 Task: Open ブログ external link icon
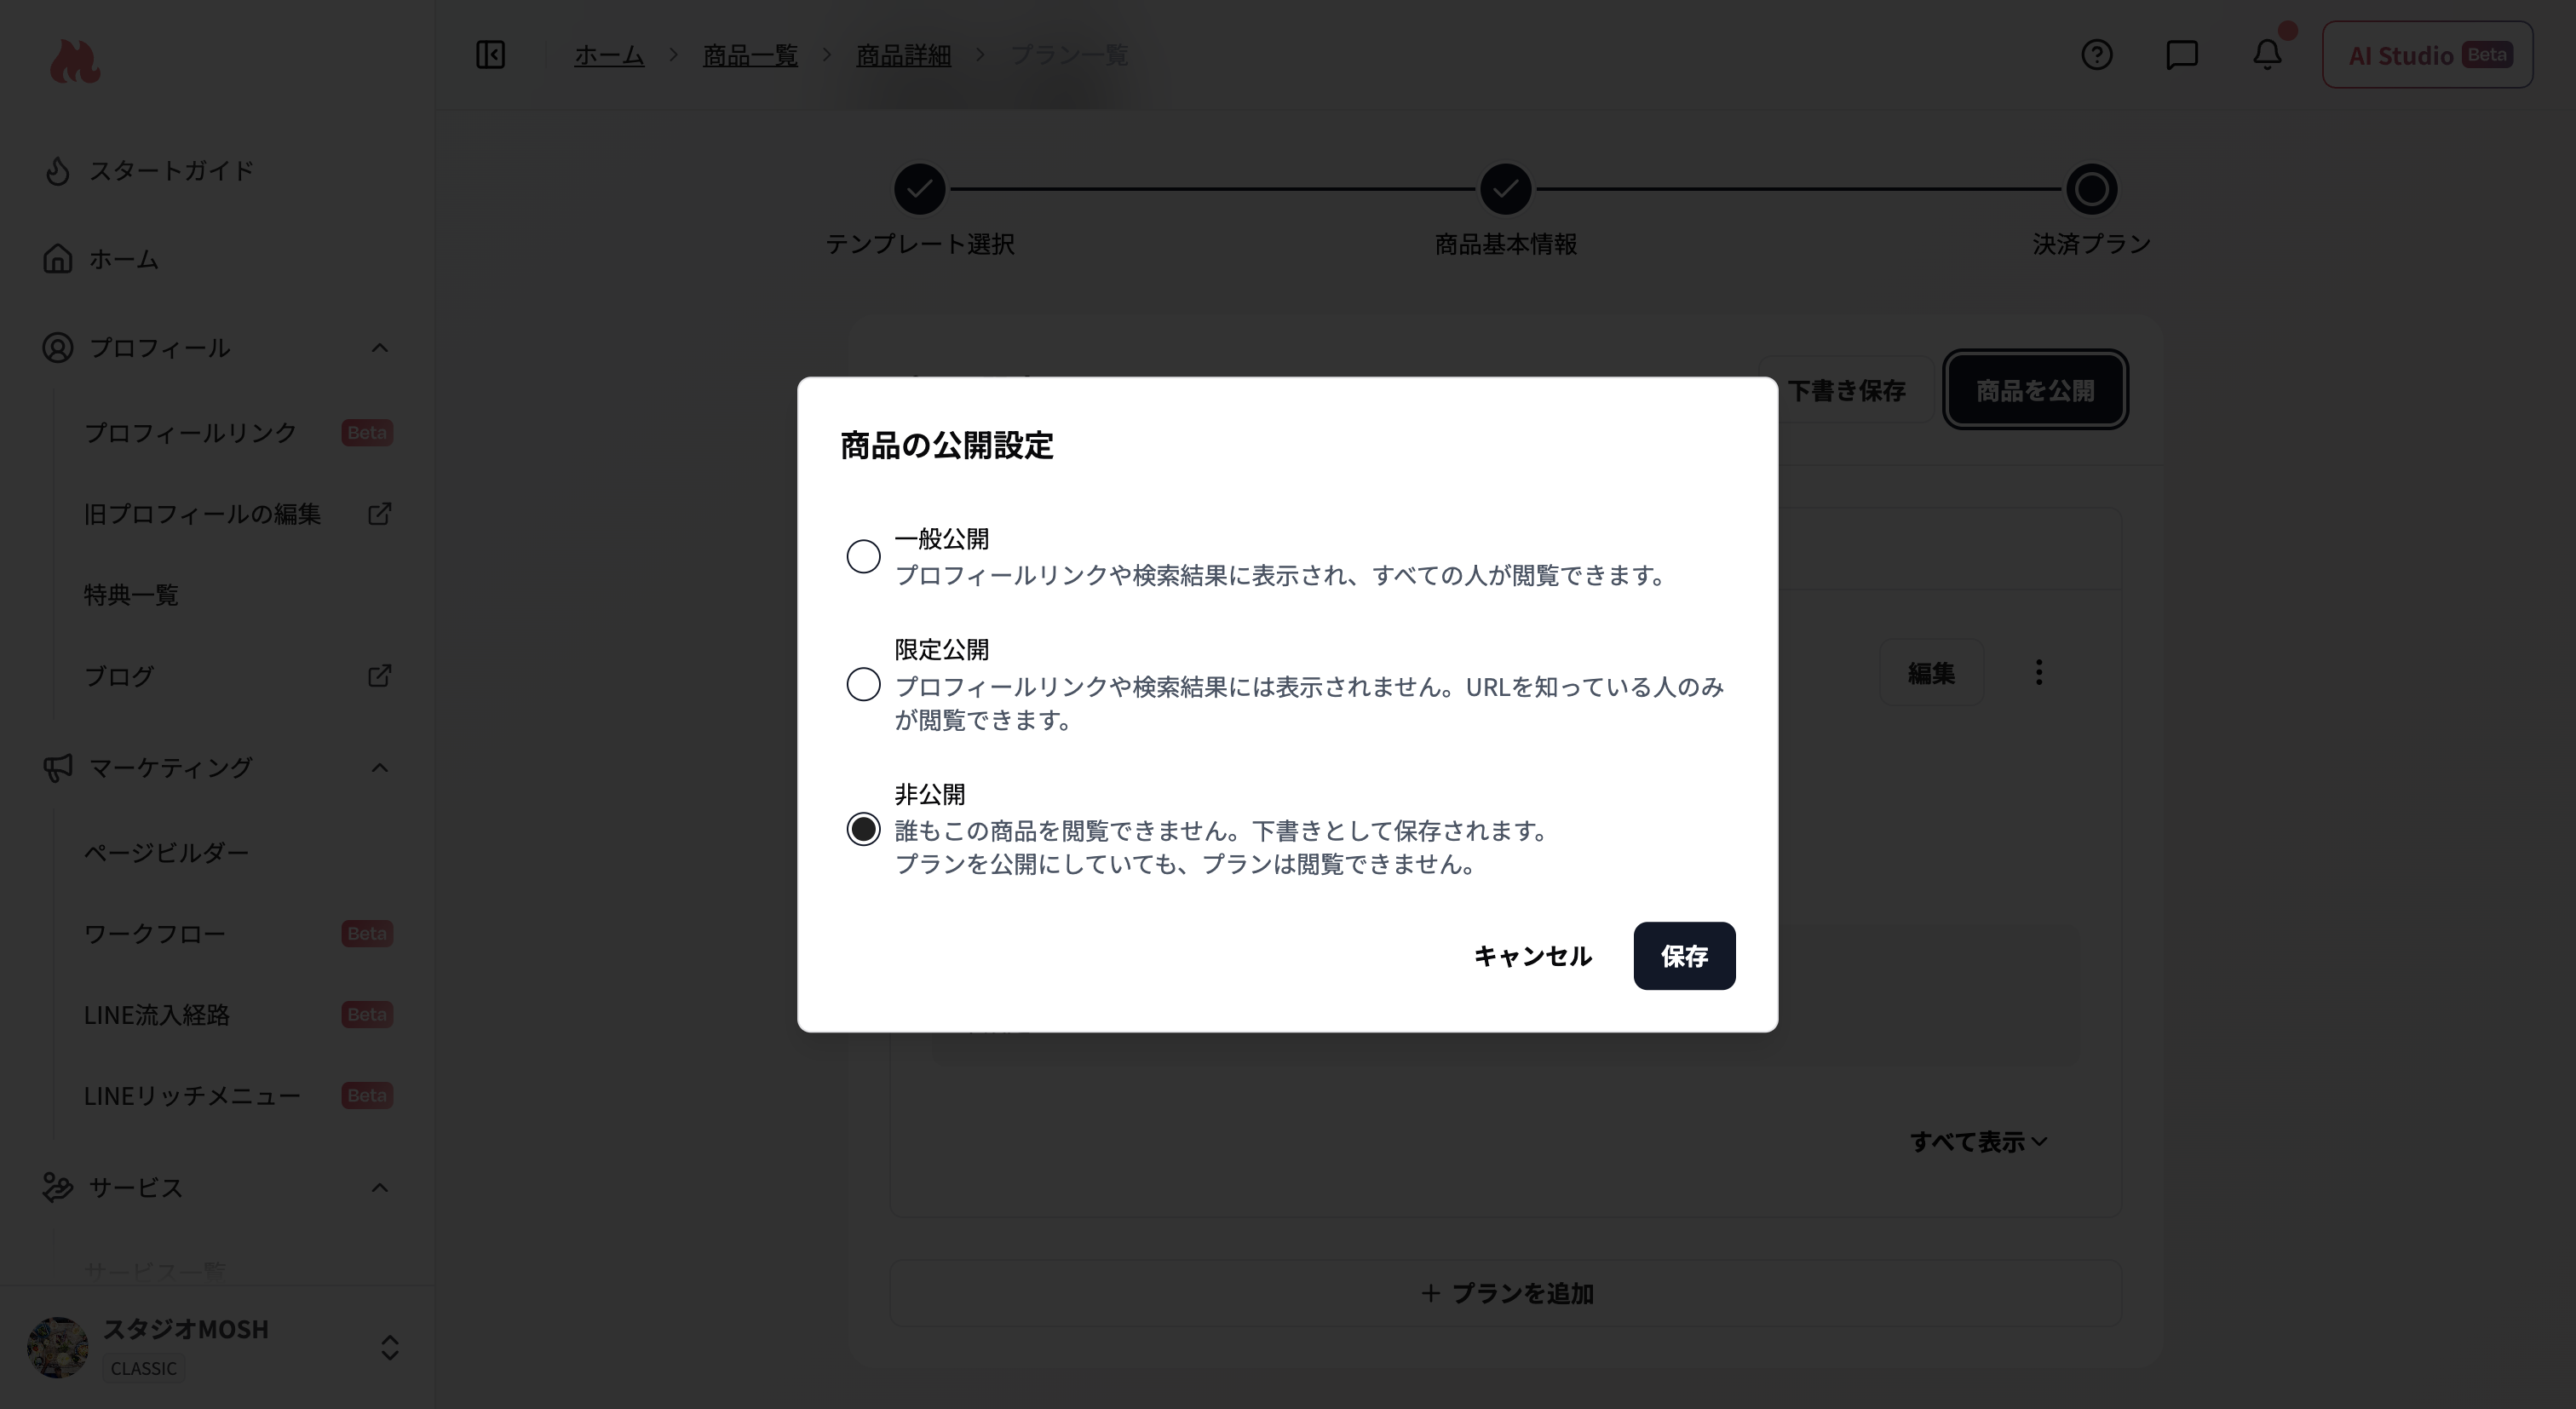click(x=379, y=676)
